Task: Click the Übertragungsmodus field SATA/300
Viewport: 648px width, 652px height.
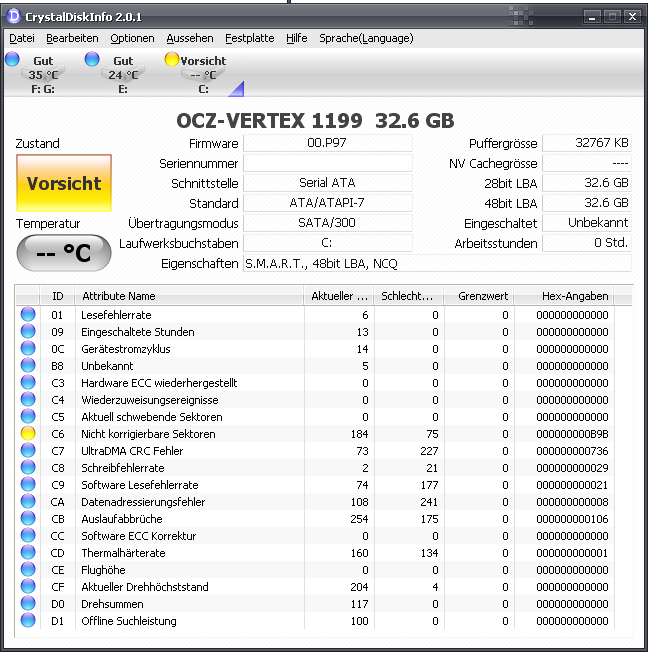Action: coord(328,223)
